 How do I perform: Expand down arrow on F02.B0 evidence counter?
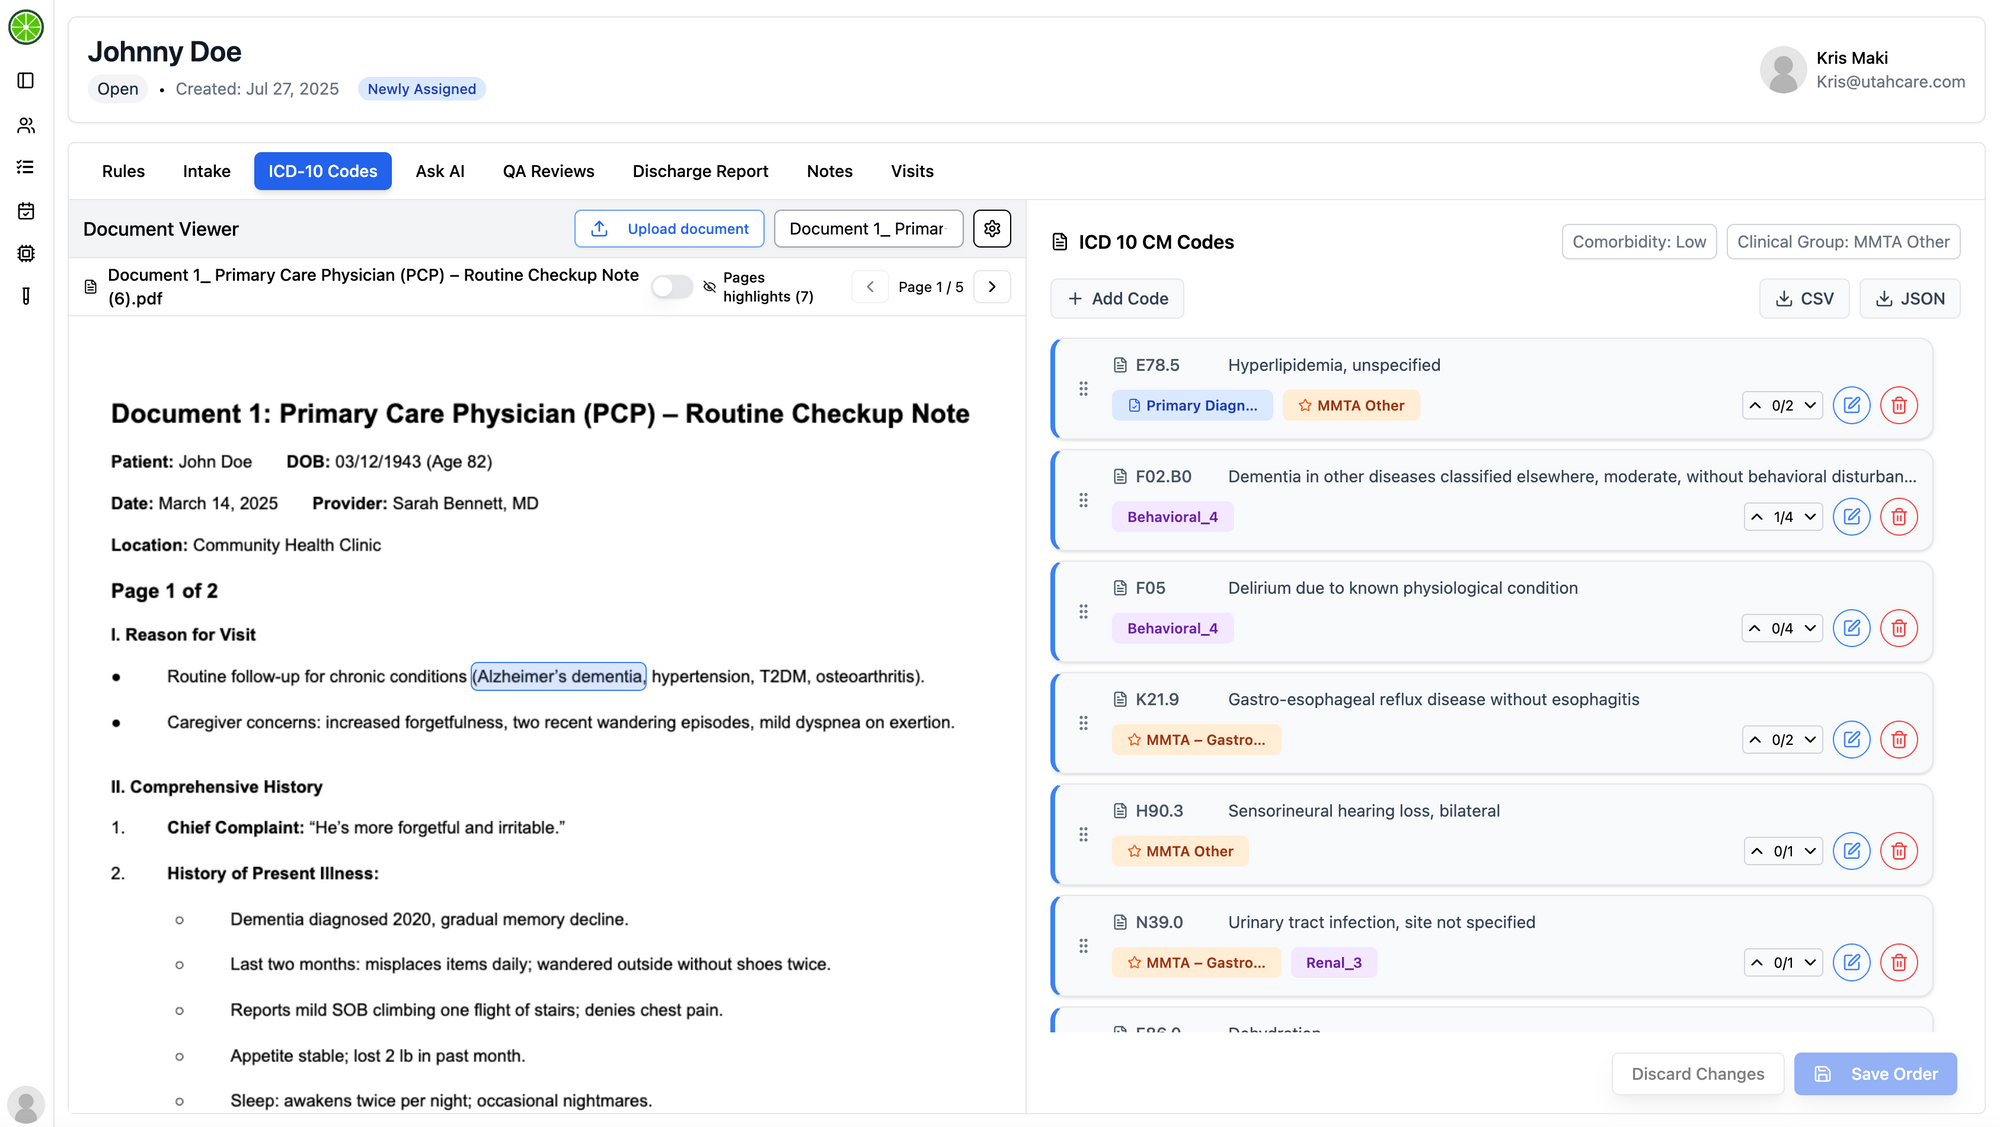click(x=1810, y=517)
